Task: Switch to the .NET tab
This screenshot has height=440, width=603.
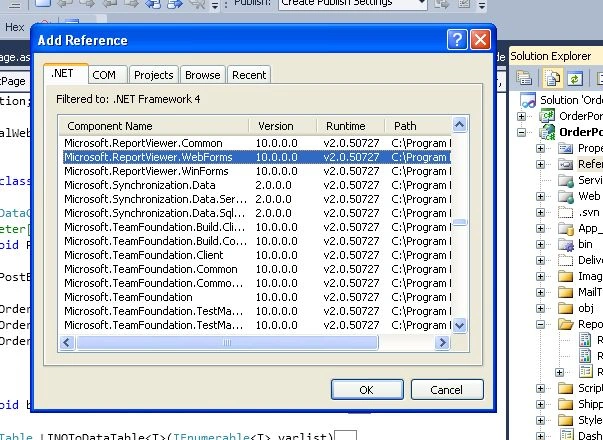Action: click(x=66, y=73)
